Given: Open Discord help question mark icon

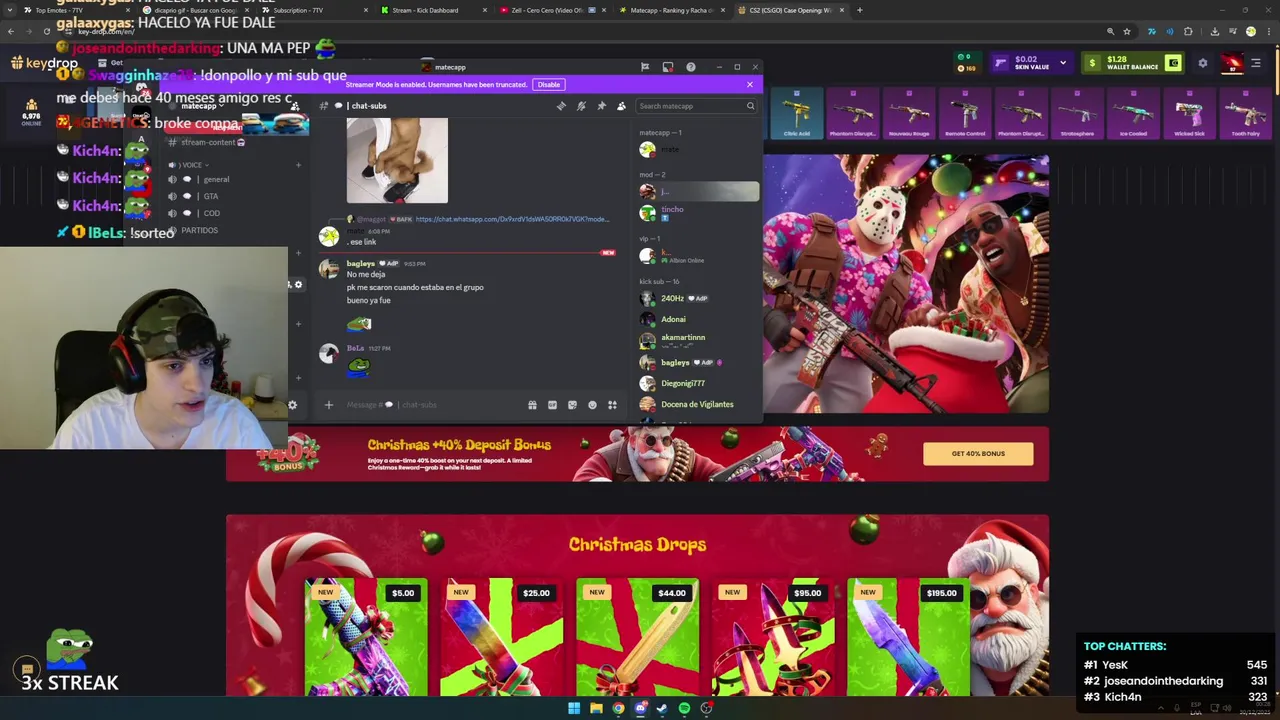Looking at the screenshot, I should tap(691, 67).
